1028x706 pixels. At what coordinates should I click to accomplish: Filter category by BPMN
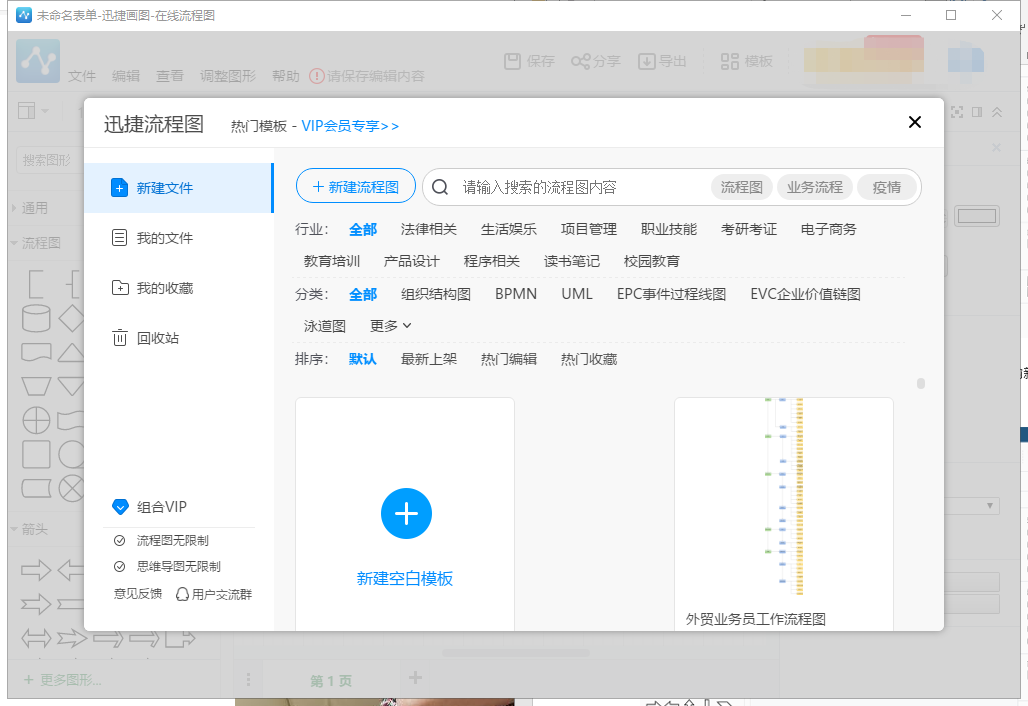pos(515,294)
